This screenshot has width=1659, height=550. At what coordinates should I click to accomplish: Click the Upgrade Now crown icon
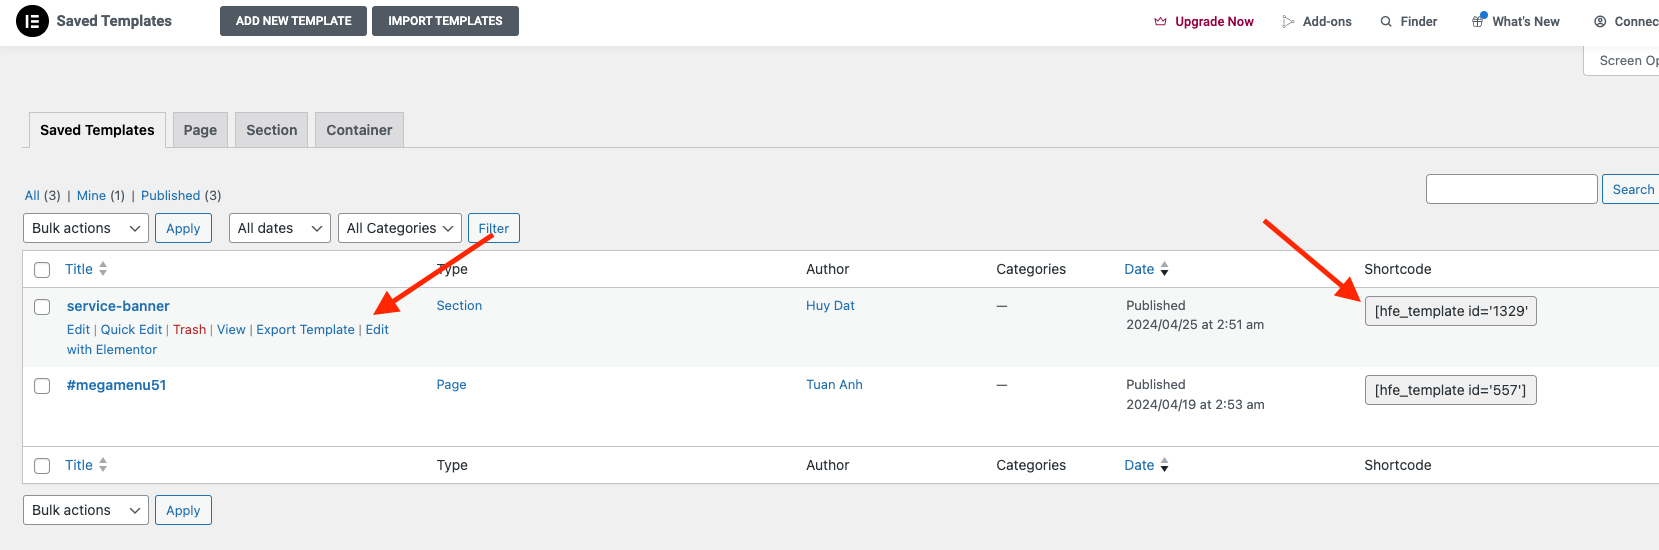(1160, 21)
